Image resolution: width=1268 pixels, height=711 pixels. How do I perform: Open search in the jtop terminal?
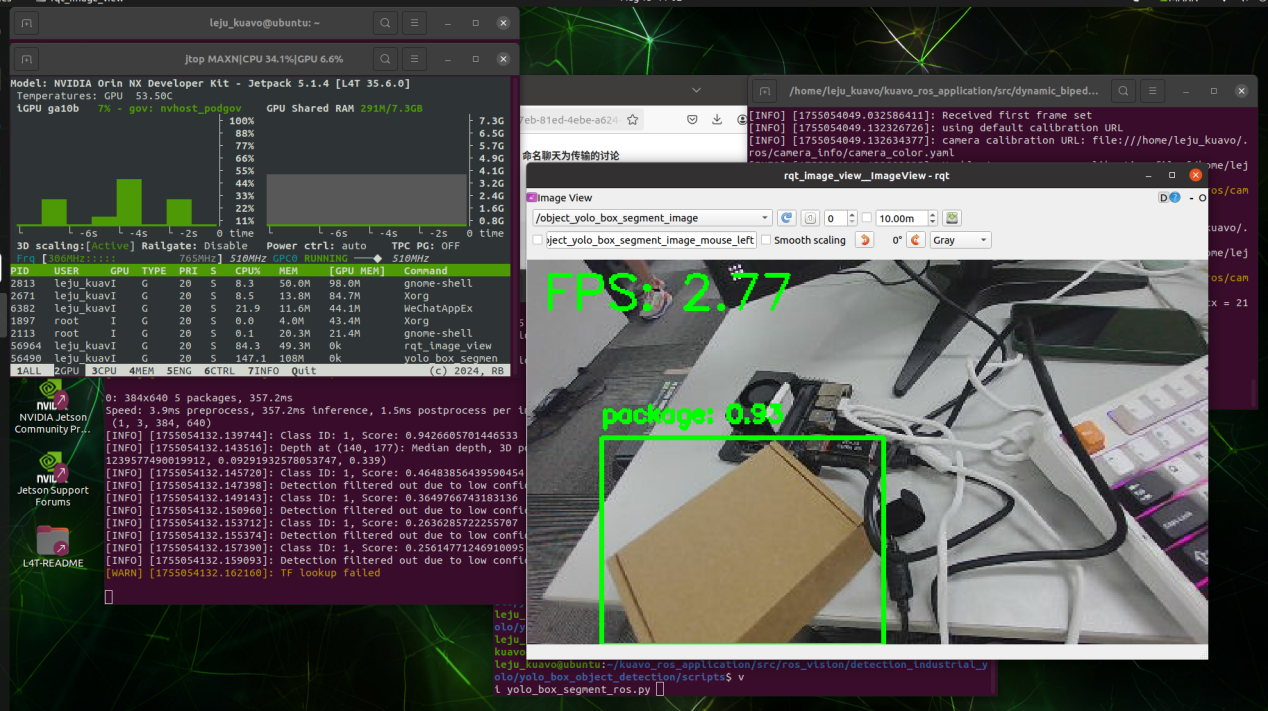(x=385, y=59)
